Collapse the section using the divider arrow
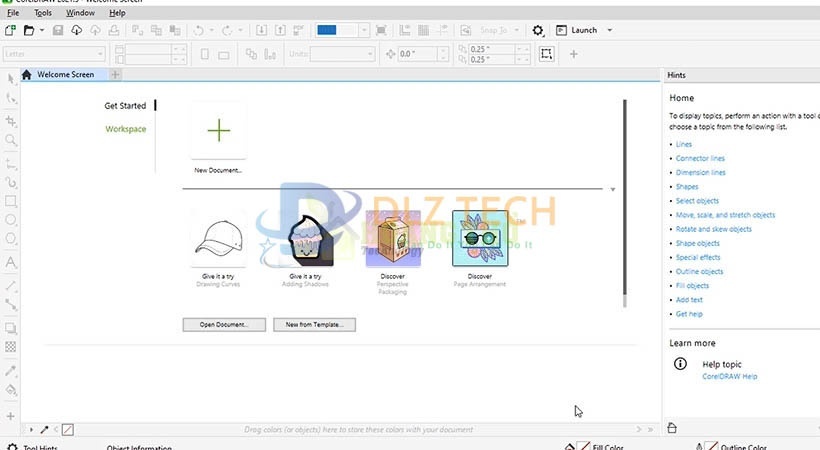This screenshot has width=820, height=450. [x=612, y=189]
